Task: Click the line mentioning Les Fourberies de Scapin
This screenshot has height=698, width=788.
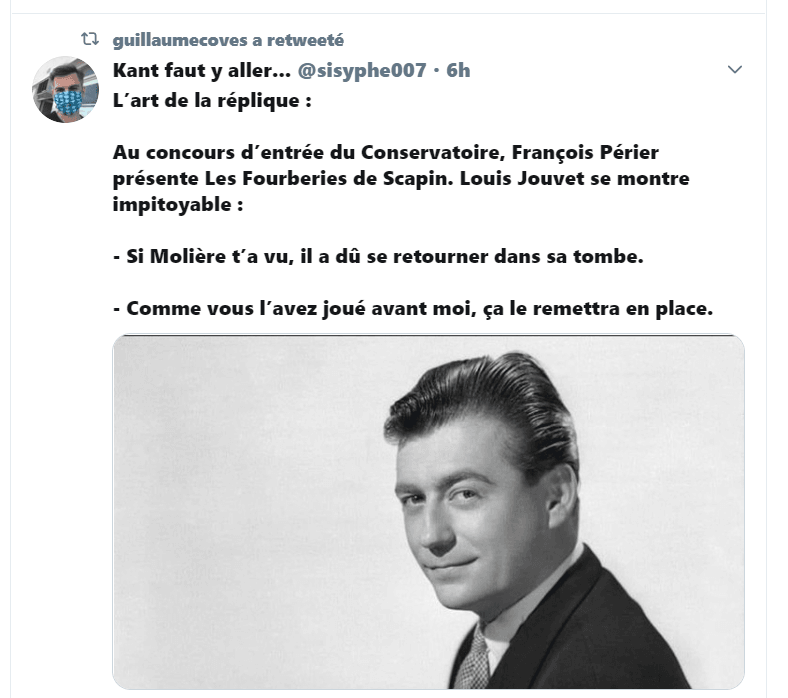Action: tap(401, 178)
